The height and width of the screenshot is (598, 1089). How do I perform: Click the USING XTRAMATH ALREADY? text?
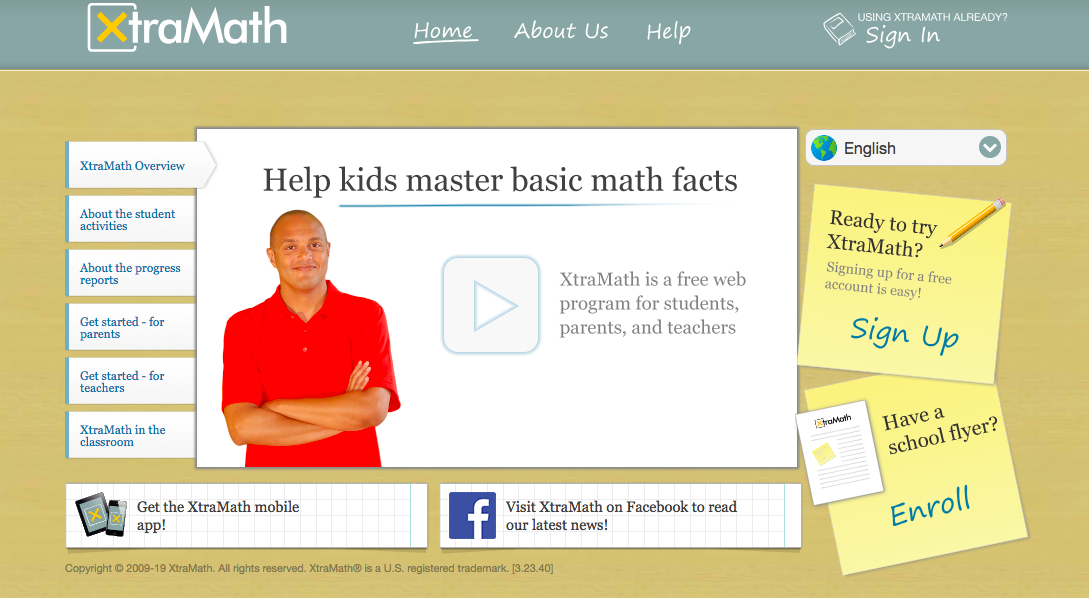(932, 17)
